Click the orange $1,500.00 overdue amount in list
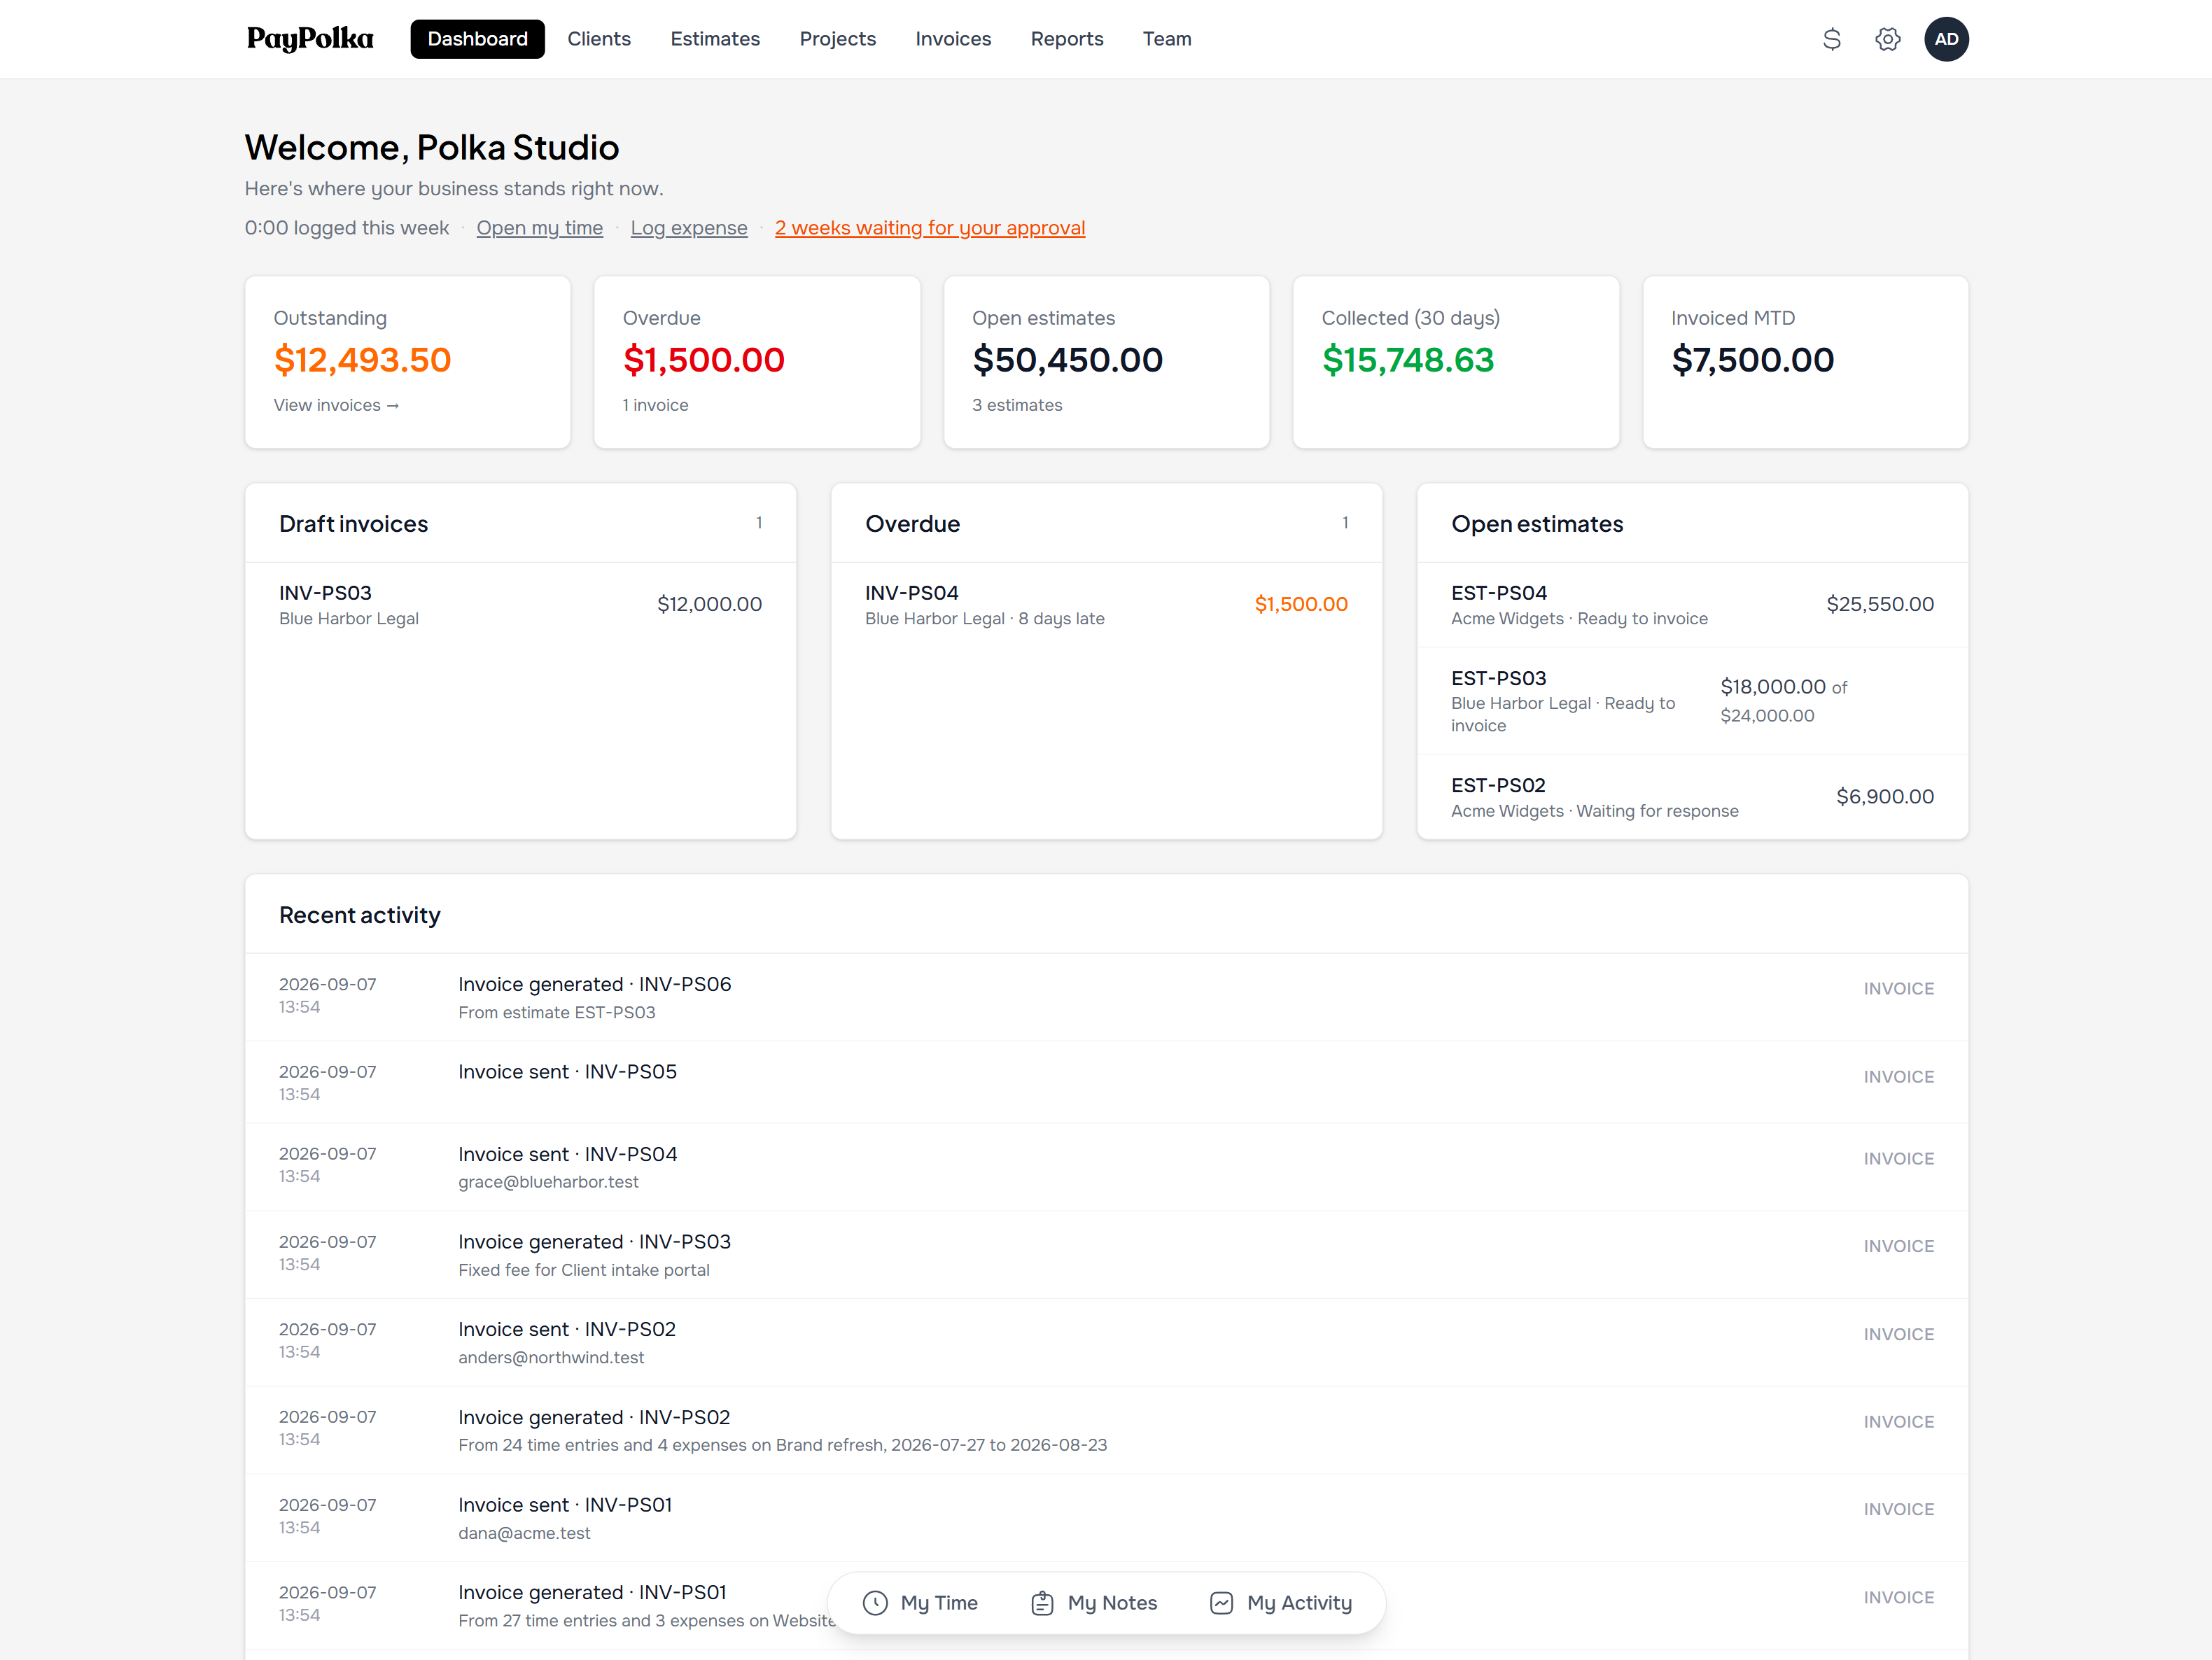 1301,604
